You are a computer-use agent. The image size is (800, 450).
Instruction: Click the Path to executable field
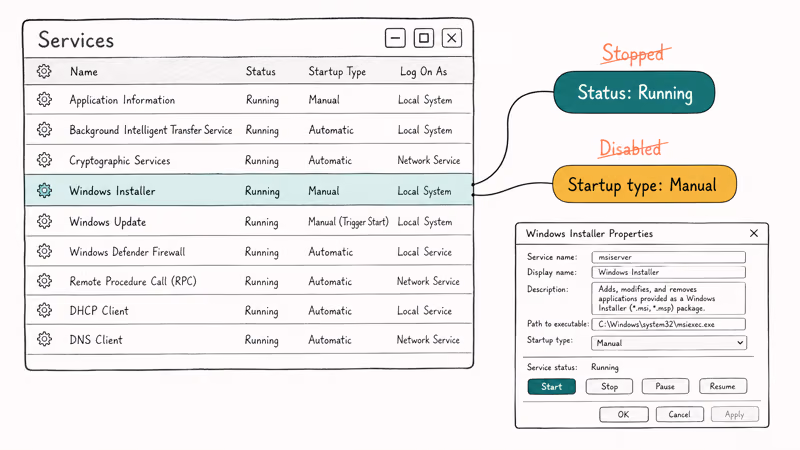coord(668,325)
